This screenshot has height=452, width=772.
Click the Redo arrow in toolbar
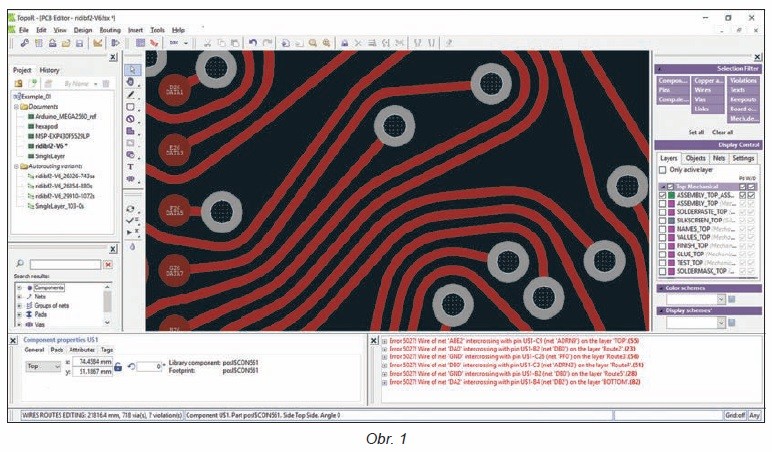click(267, 43)
